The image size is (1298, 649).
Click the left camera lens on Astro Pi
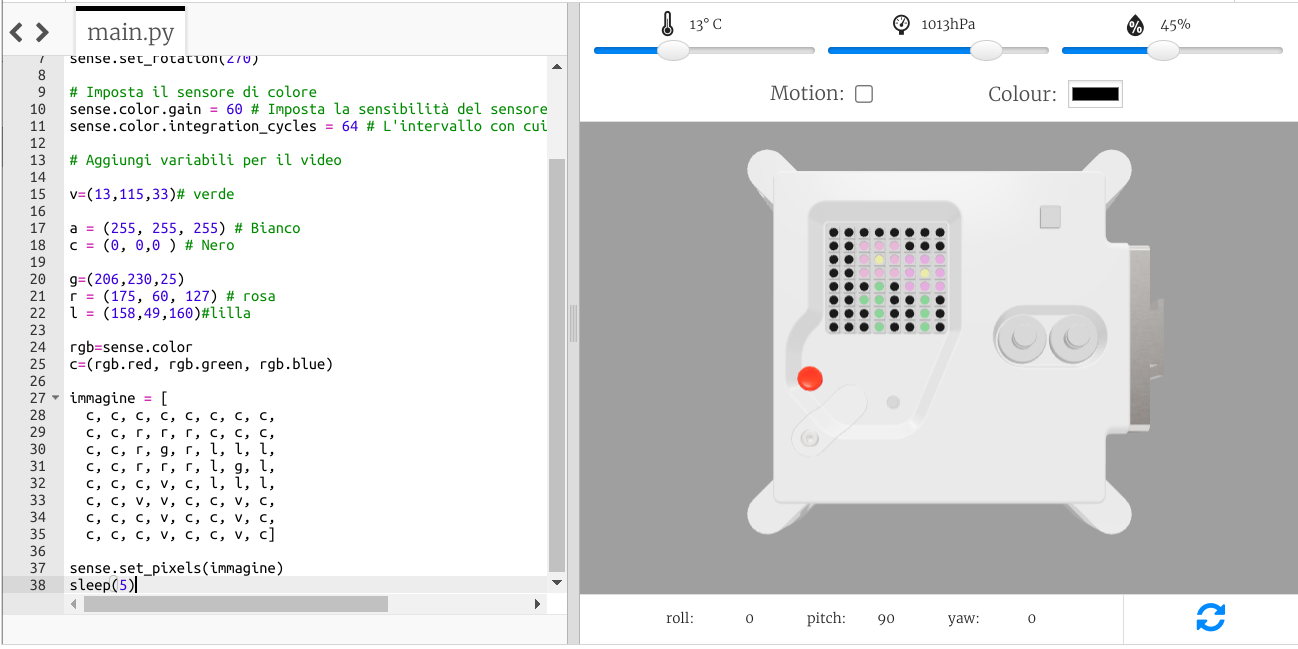pyautogui.click(x=1022, y=337)
